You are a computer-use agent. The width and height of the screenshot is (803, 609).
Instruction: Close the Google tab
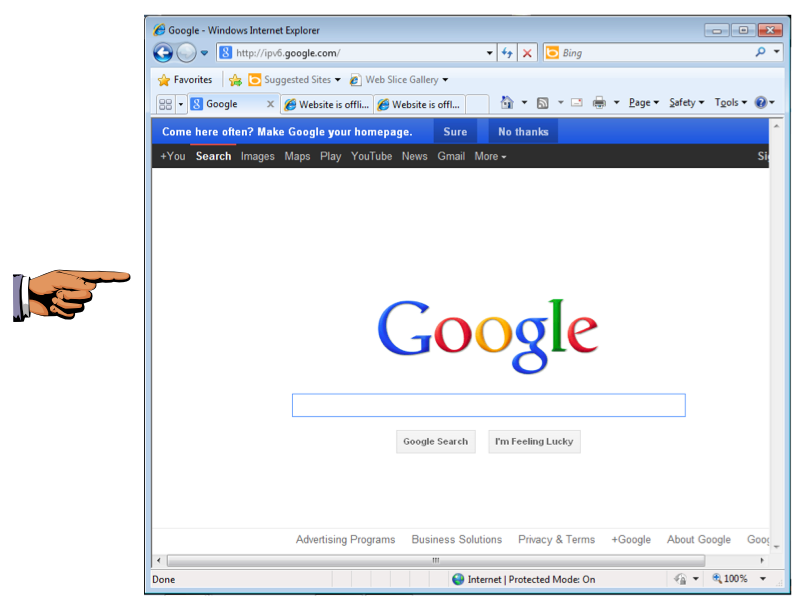tap(270, 104)
